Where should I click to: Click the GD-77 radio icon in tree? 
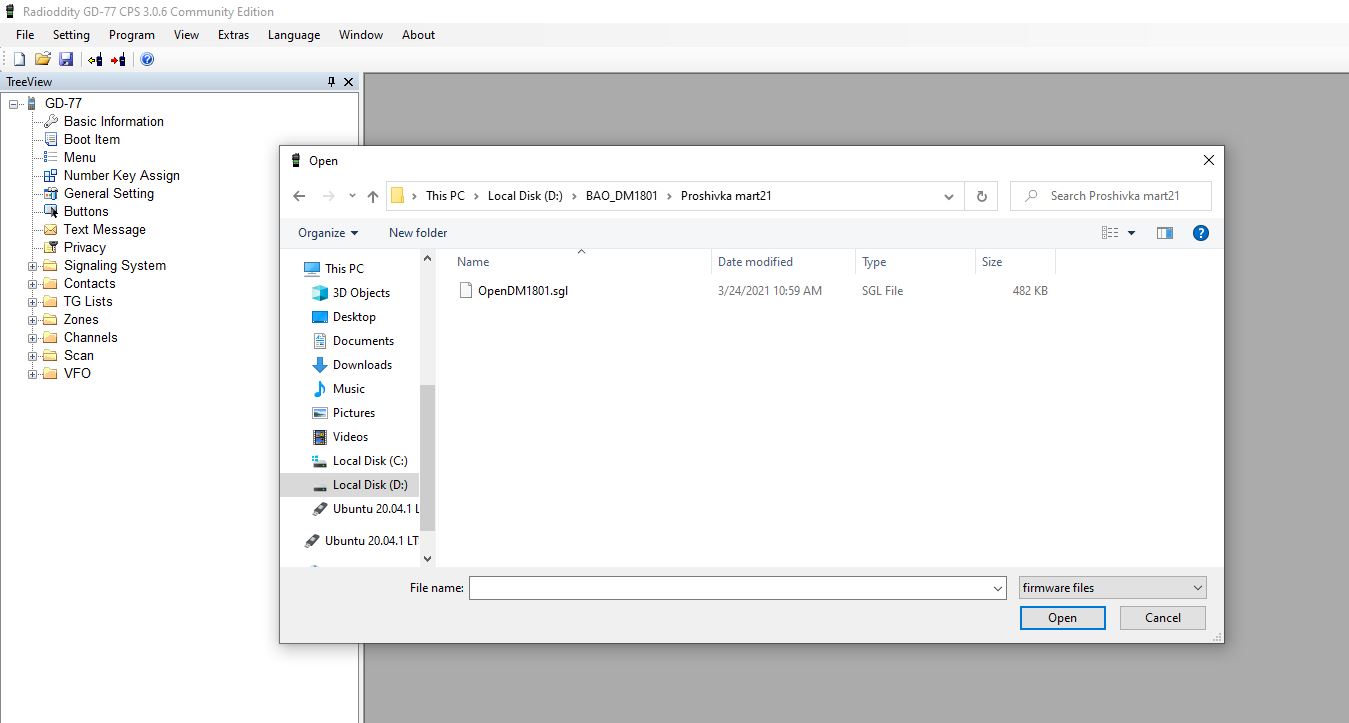click(32, 103)
